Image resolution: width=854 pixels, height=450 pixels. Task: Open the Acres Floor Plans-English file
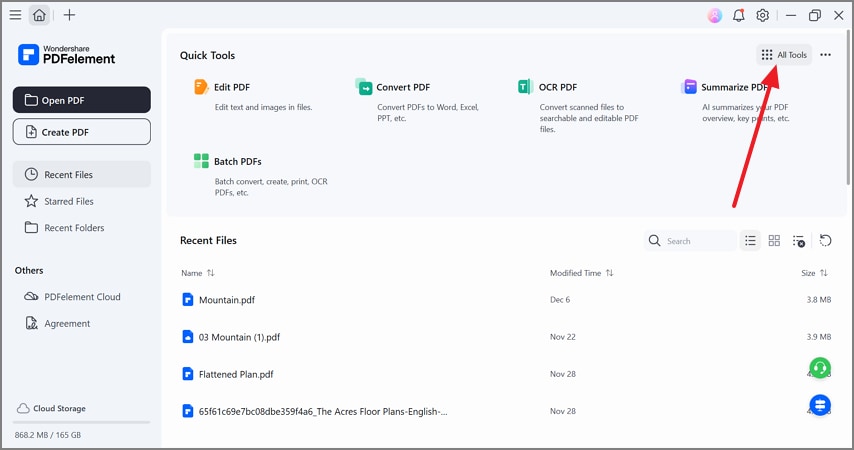323,411
